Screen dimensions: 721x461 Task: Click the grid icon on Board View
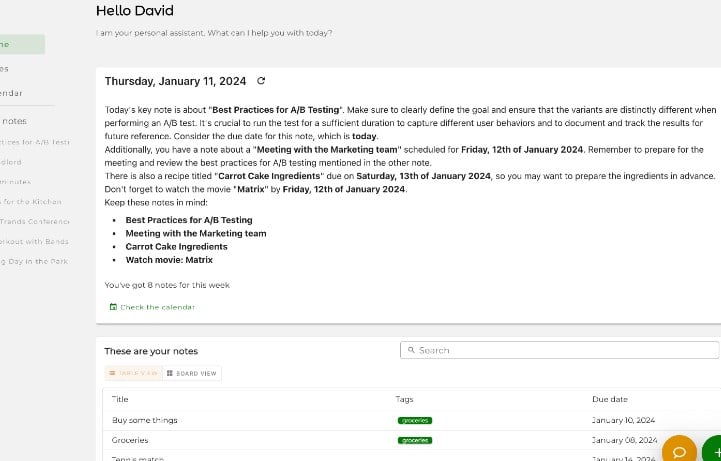[x=170, y=373]
